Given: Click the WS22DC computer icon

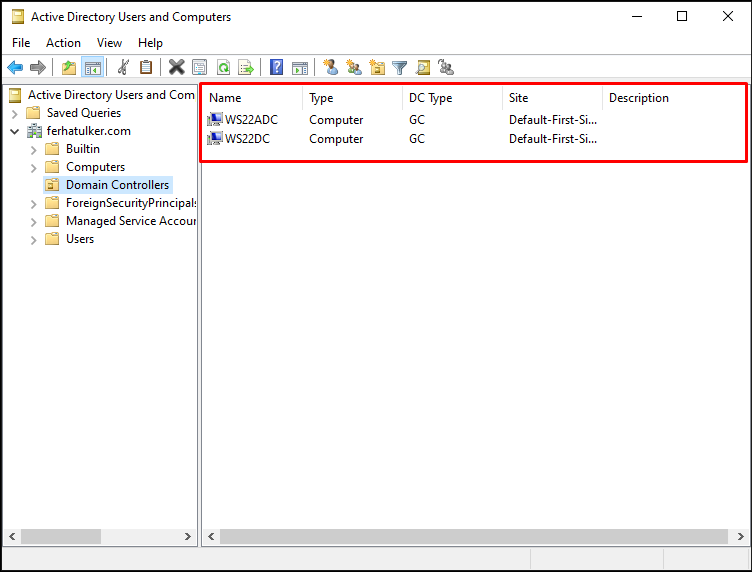Looking at the screenshot, I should coord(215,138).
